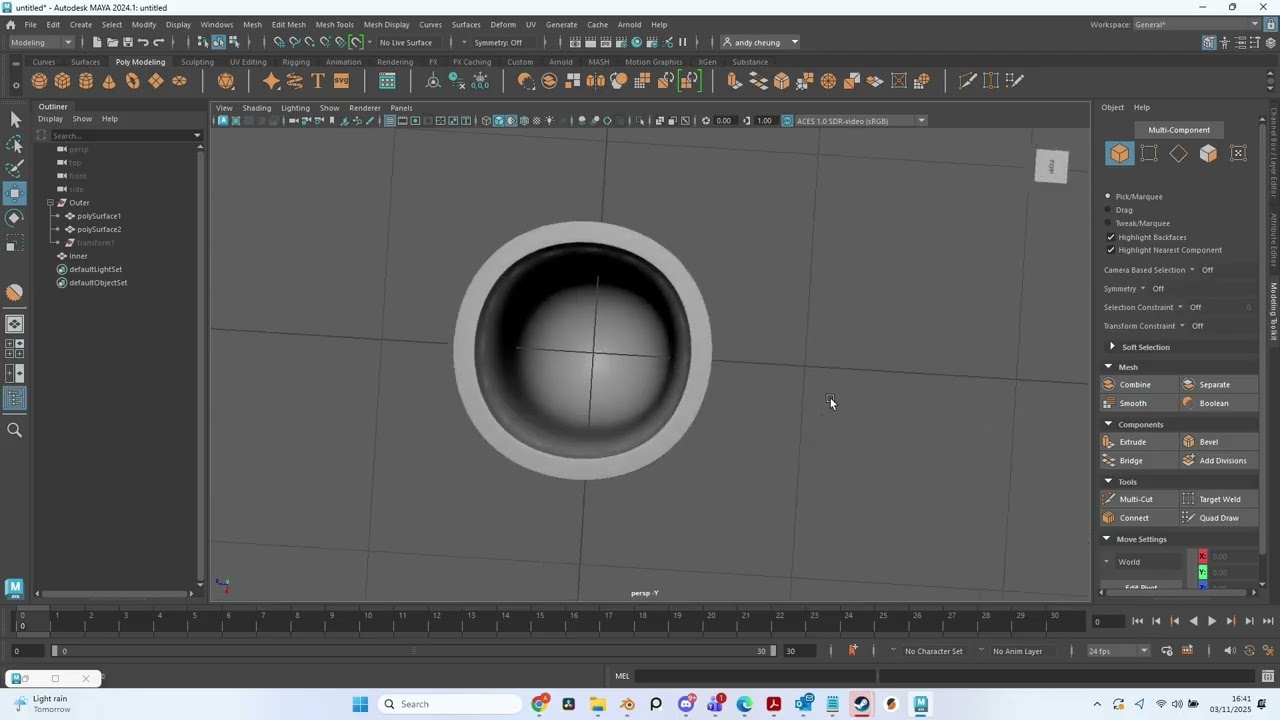Activate the Move tool in toolbox
Image resolution: width=1280 pixels, height=720 pixels.
click(15, 193)
